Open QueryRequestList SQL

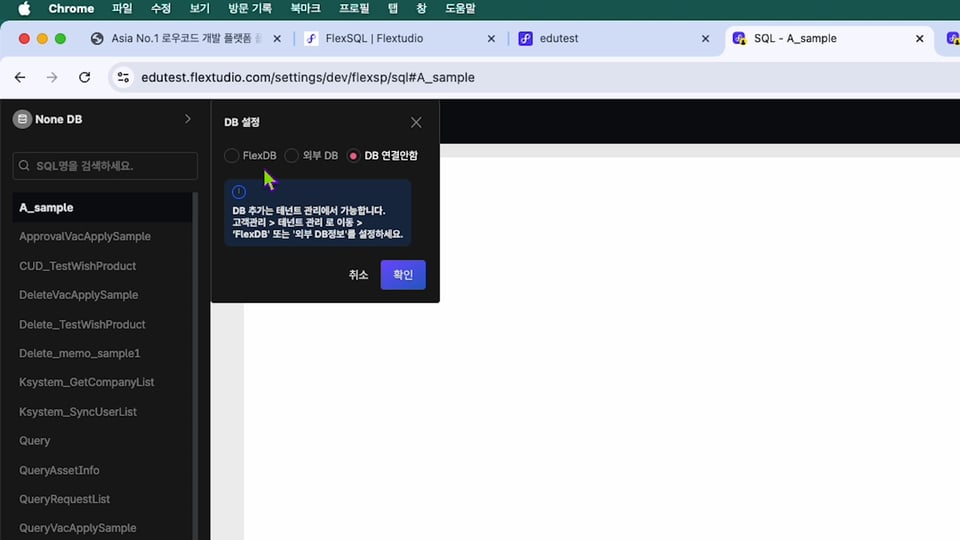coord(64,499)
